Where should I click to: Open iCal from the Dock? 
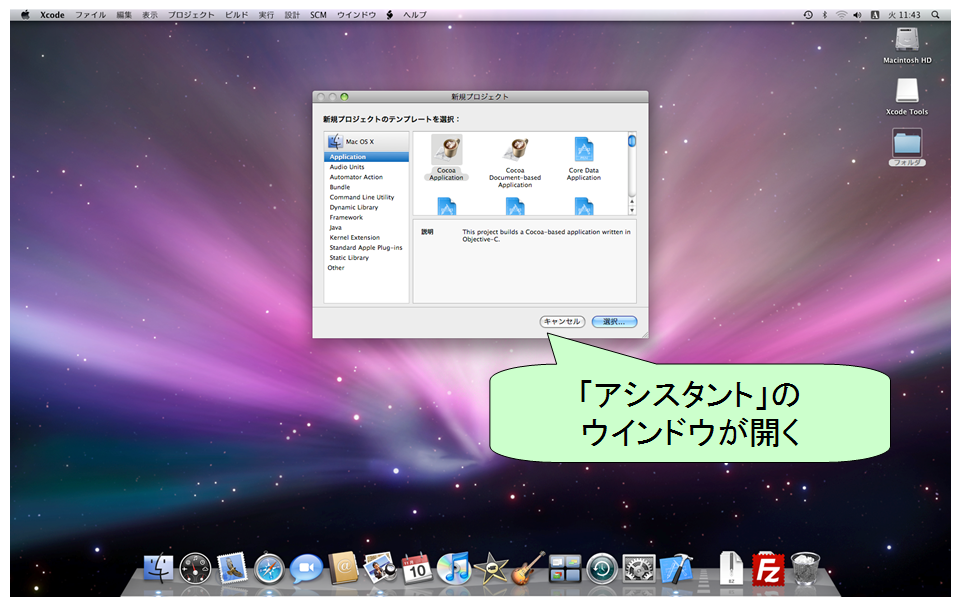pos(417,568)
